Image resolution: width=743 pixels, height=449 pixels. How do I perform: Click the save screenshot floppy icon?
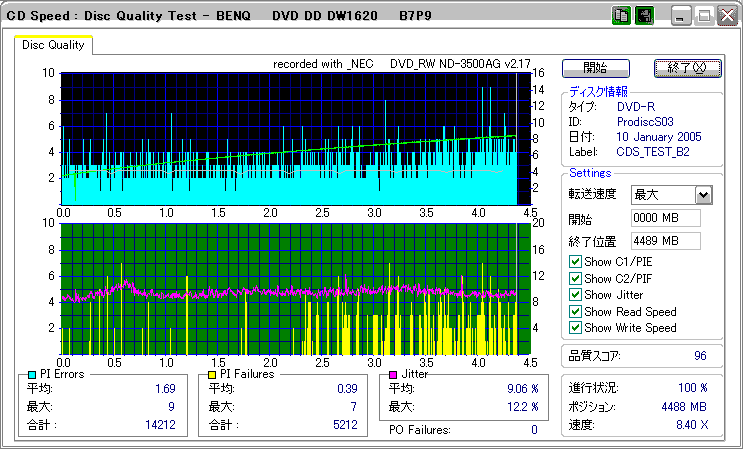click(x=645, y=16)
